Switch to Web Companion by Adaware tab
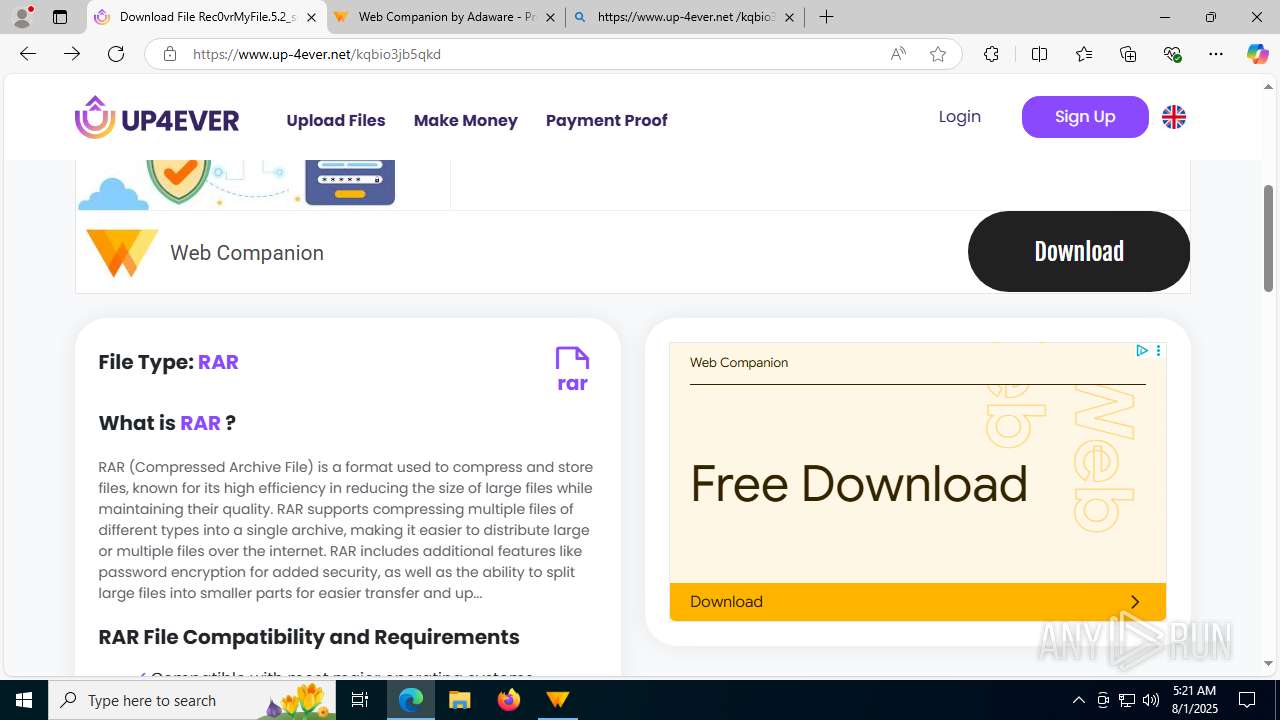Image resolution: width=1280 pixels, height=720 pixels. [x=445, y=17]
